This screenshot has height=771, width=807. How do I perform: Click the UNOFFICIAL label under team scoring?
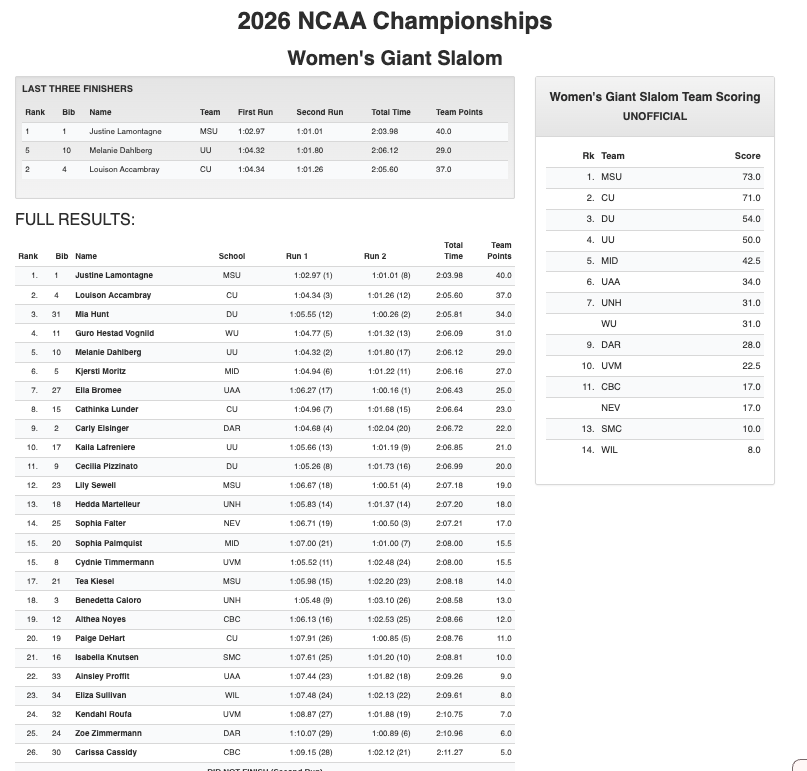click(654, 117)
